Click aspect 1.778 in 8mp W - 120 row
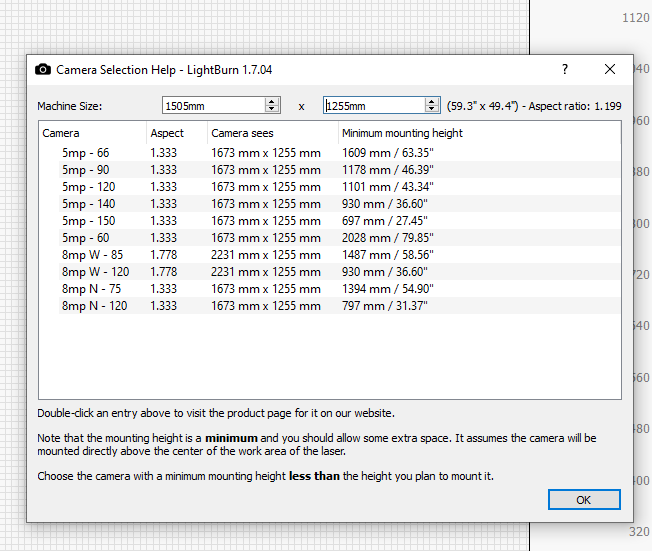The width and height of the screenshot is (652, 551). click(163, 272)
